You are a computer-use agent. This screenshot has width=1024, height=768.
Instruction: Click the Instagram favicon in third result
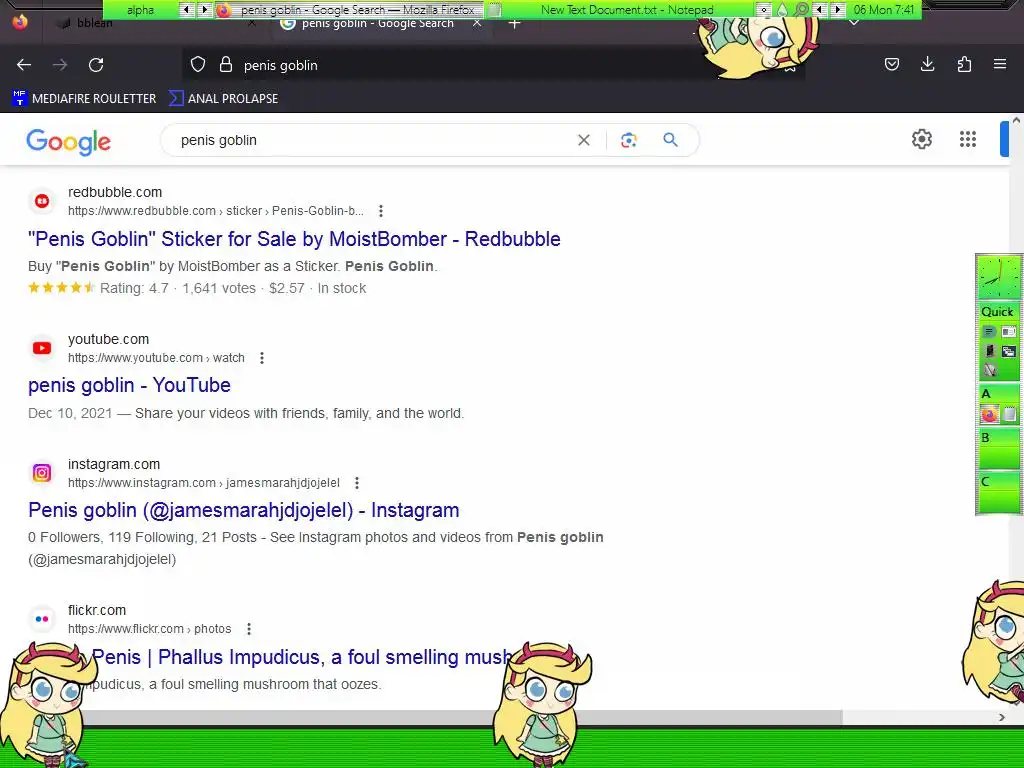coord(42,473)
